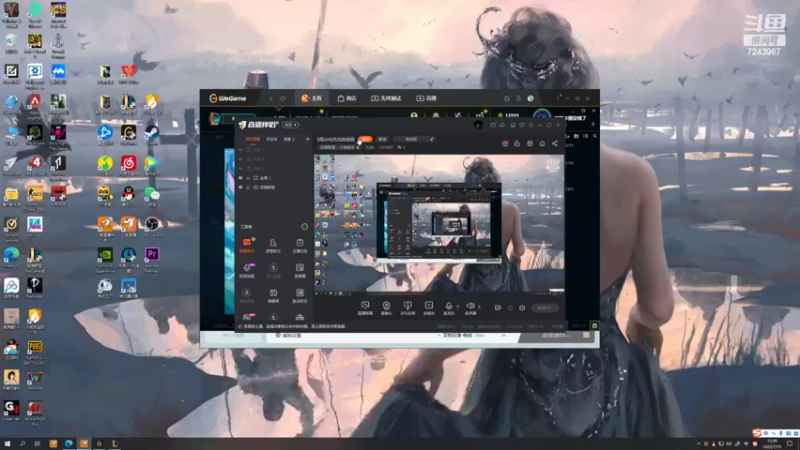Toggle eye of third dimmed source row
Image resolution: width=800 pixels, height=450 pixels.
pyautogui.click(x=241, y=168)
